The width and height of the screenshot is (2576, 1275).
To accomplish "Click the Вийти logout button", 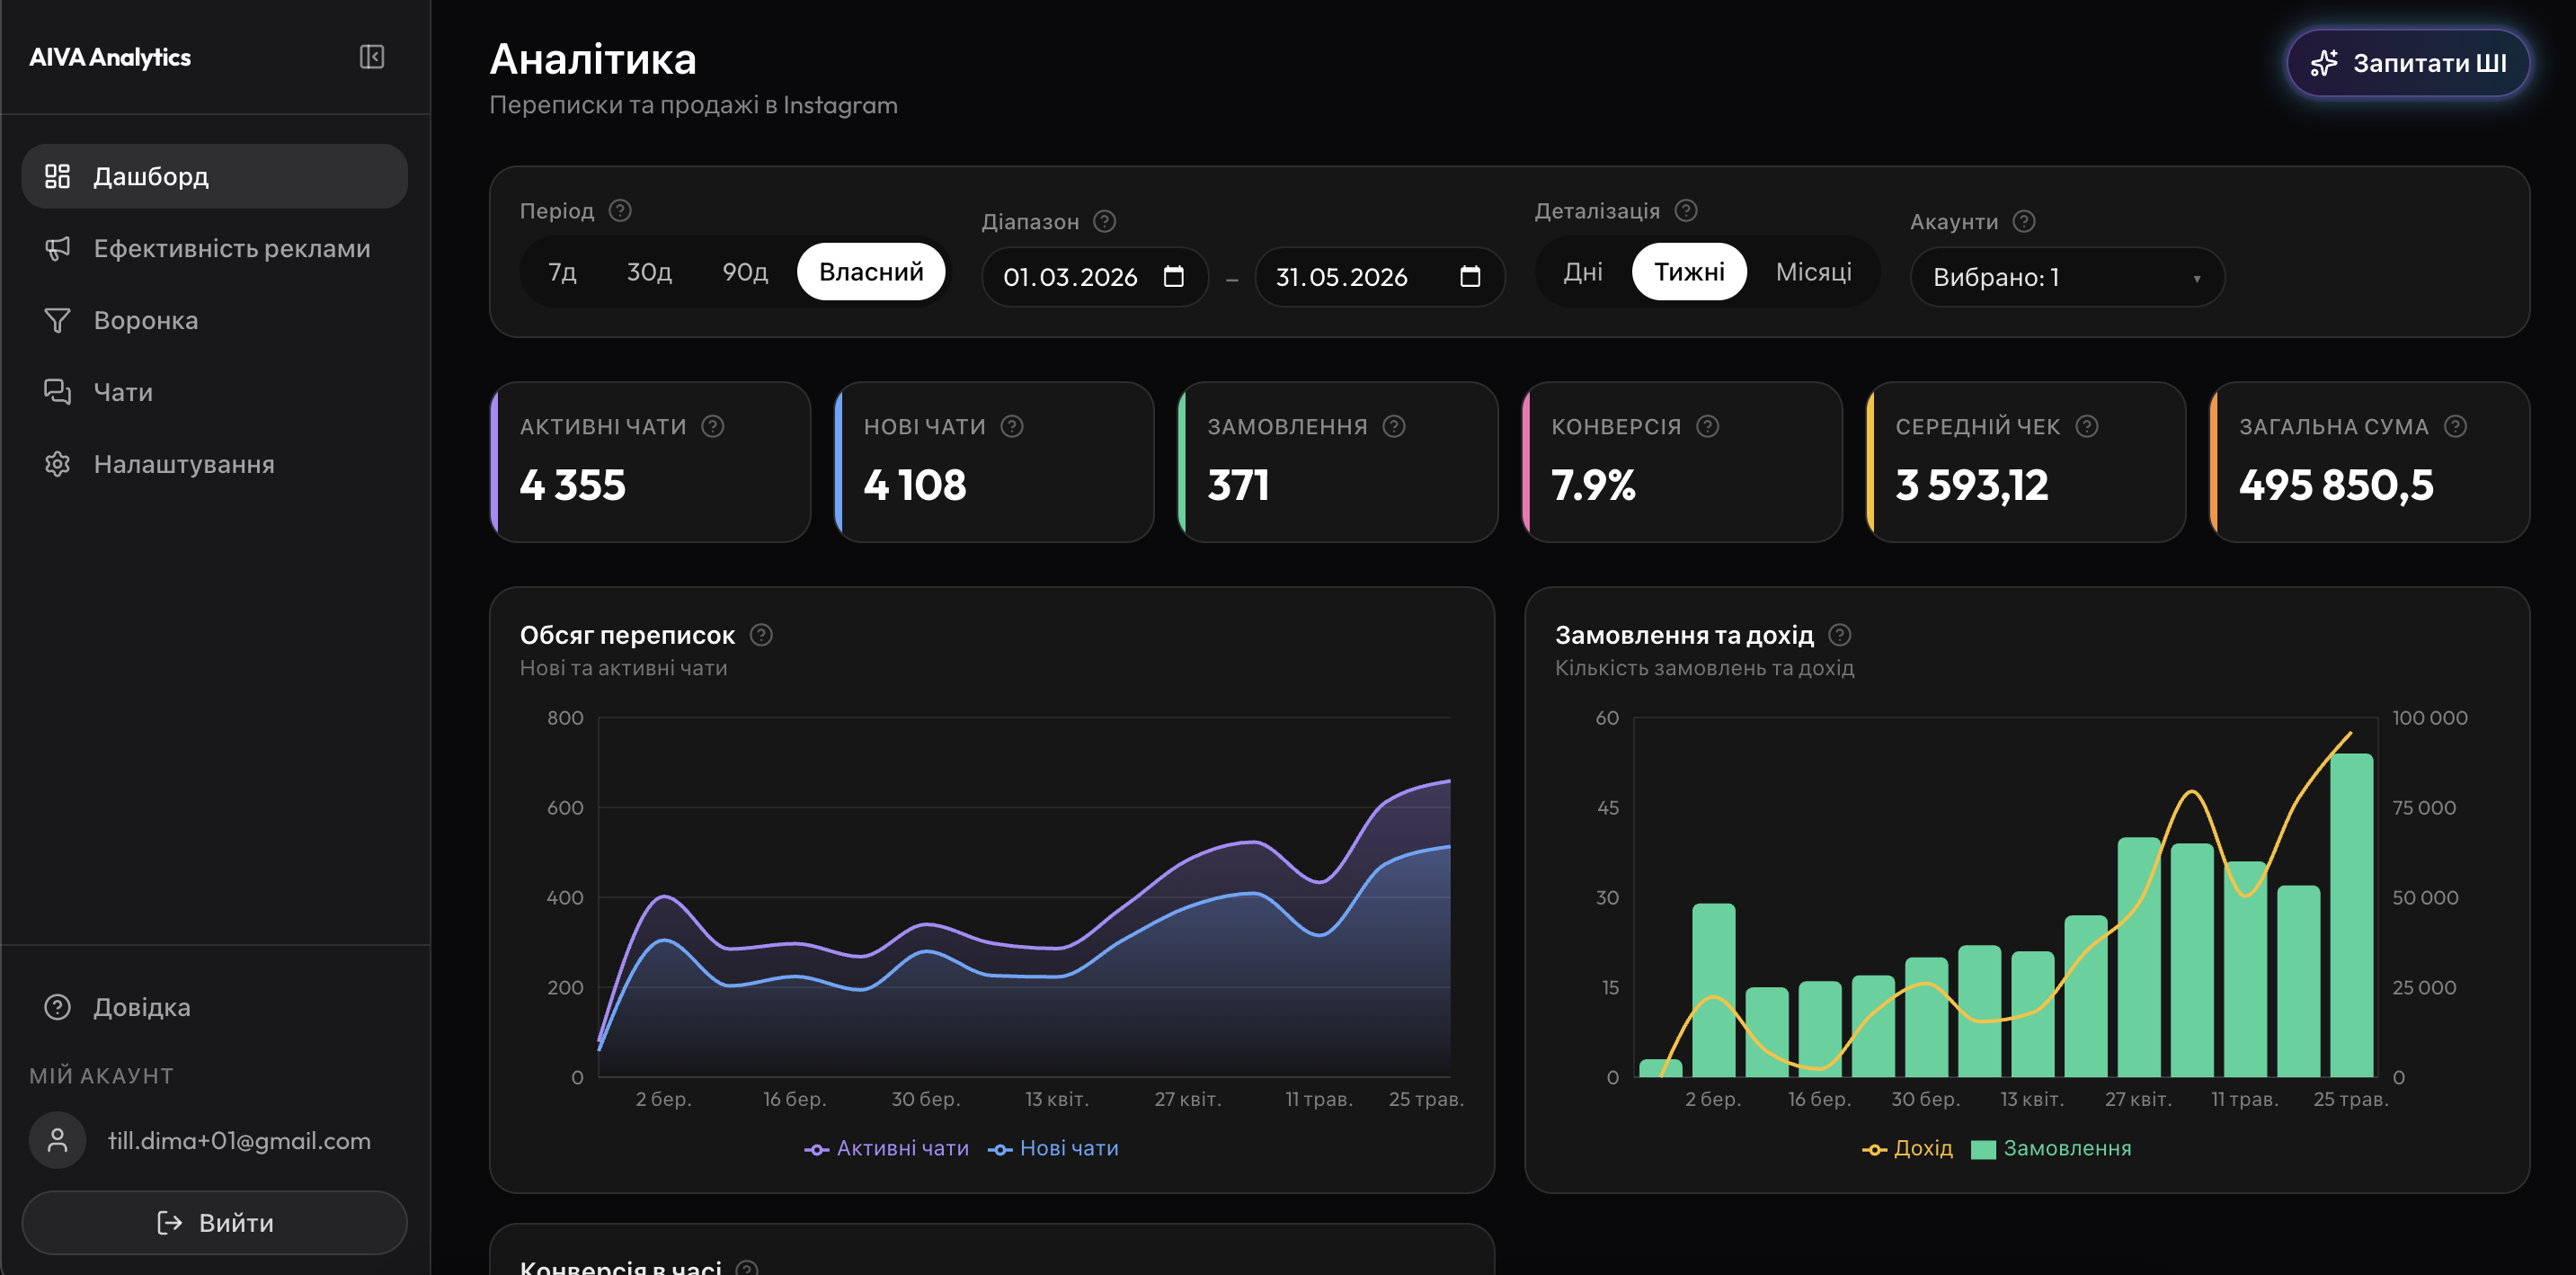I will [x=215, y=1222].
